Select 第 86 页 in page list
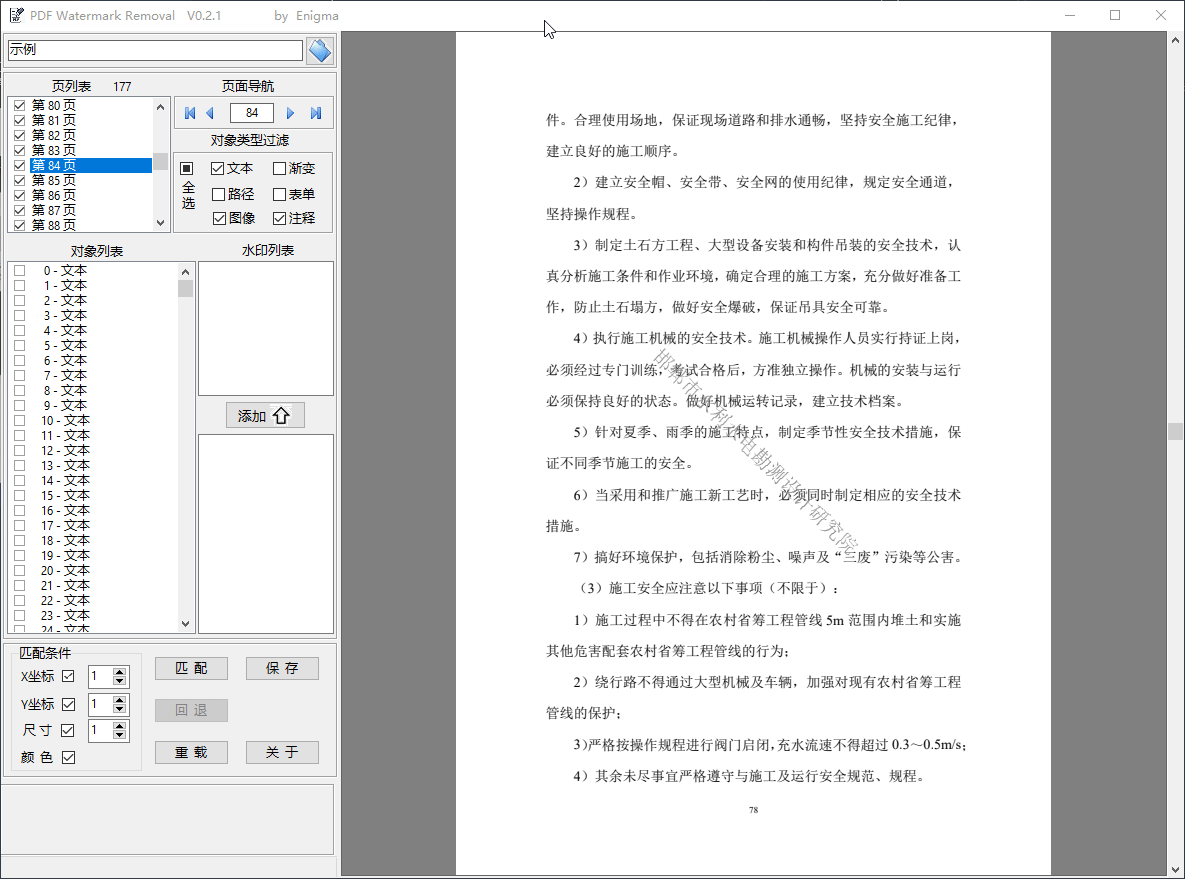 pos(54,195)
